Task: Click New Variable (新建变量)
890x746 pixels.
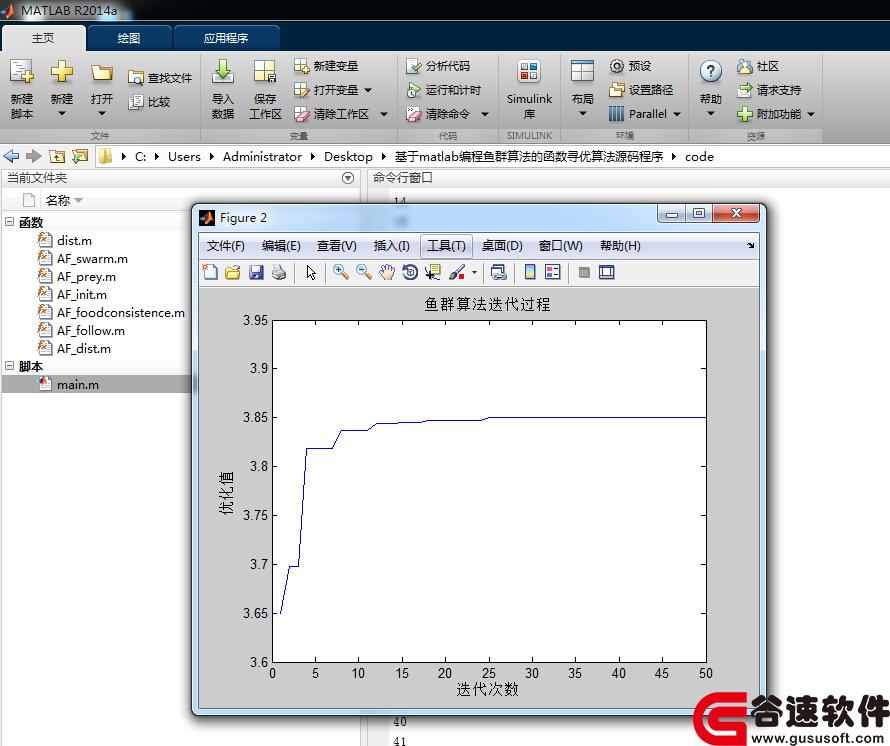Action: tap(326, 66)
